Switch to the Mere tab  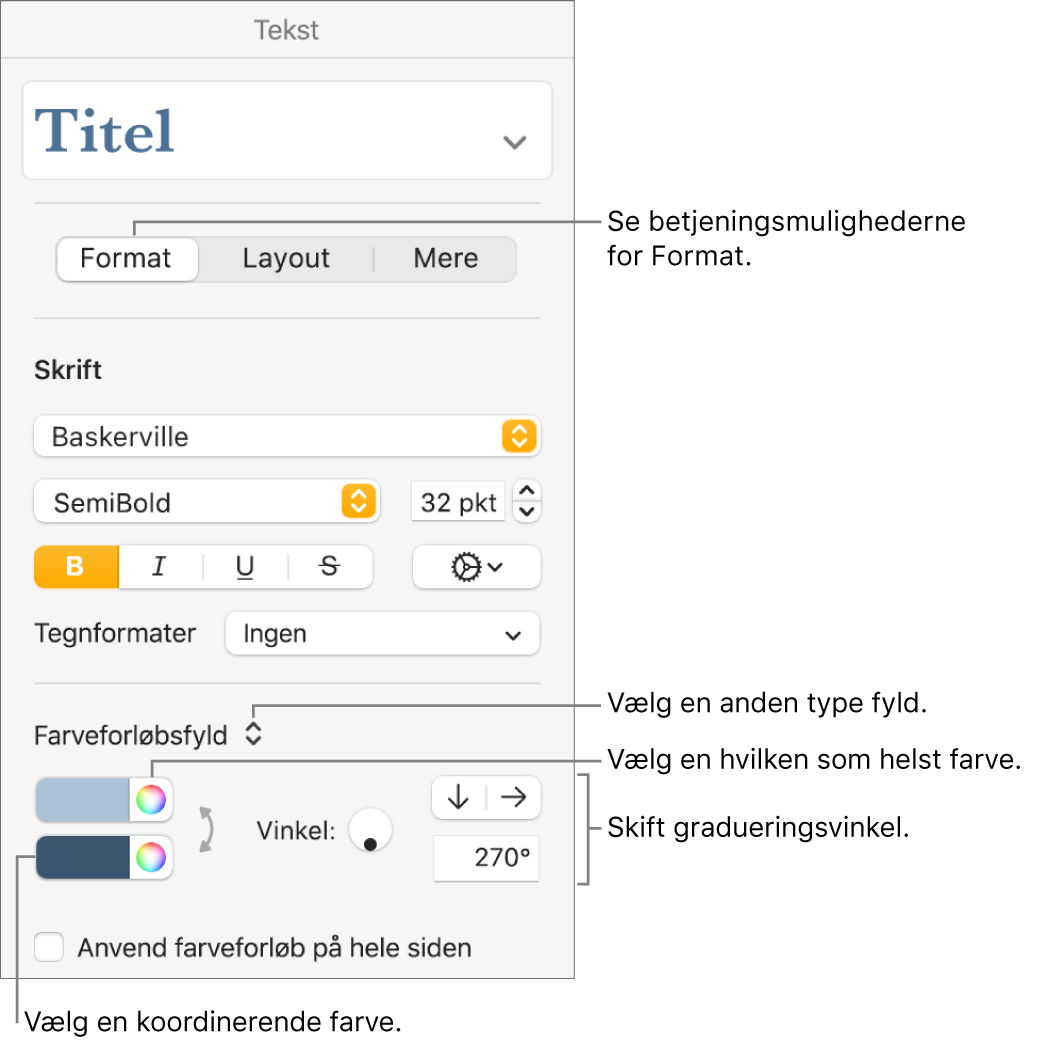(x=445, y=259)
